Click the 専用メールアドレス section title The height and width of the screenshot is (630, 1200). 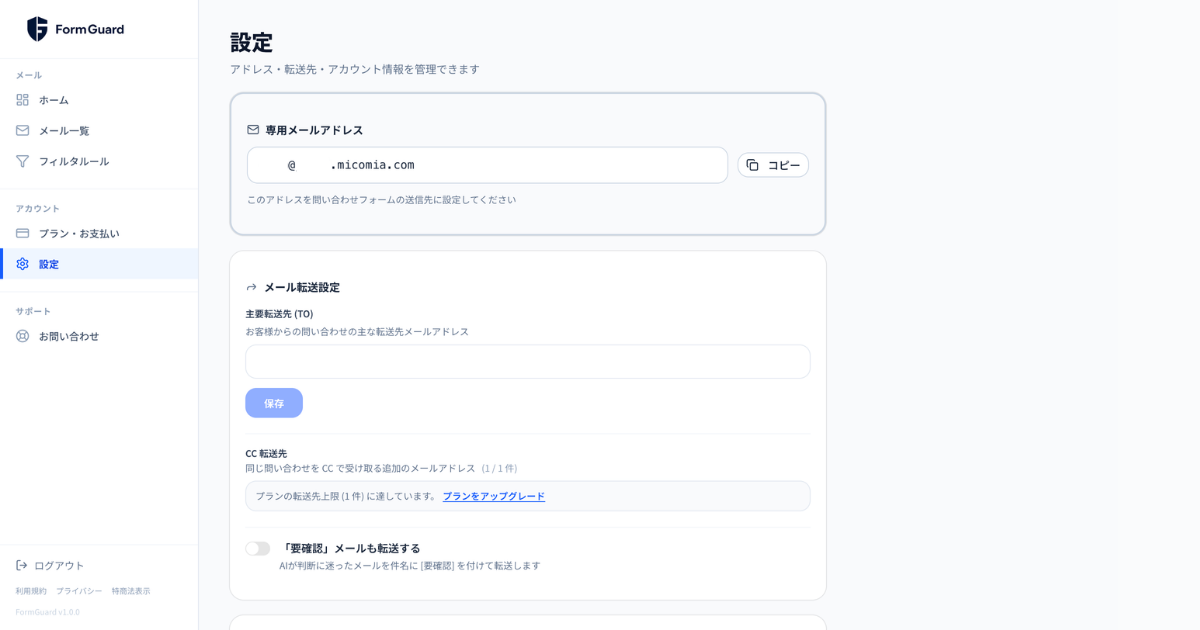tap(314, 130)
